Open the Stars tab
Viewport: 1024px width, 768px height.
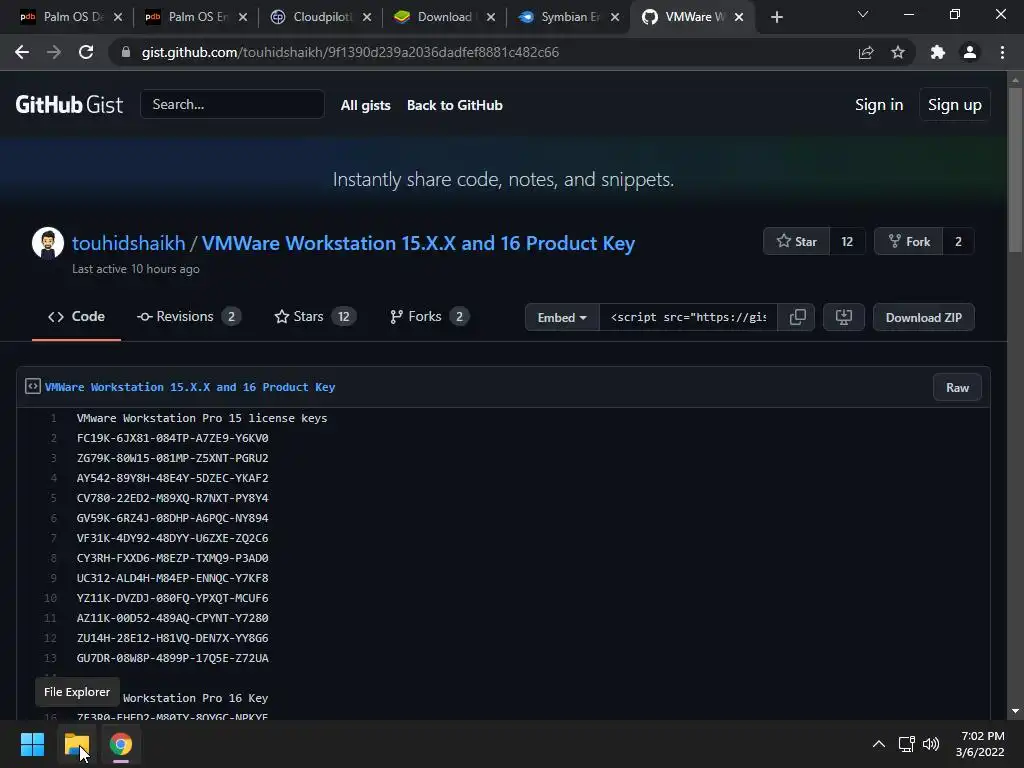pyautogui.click(x=315, y=317)
